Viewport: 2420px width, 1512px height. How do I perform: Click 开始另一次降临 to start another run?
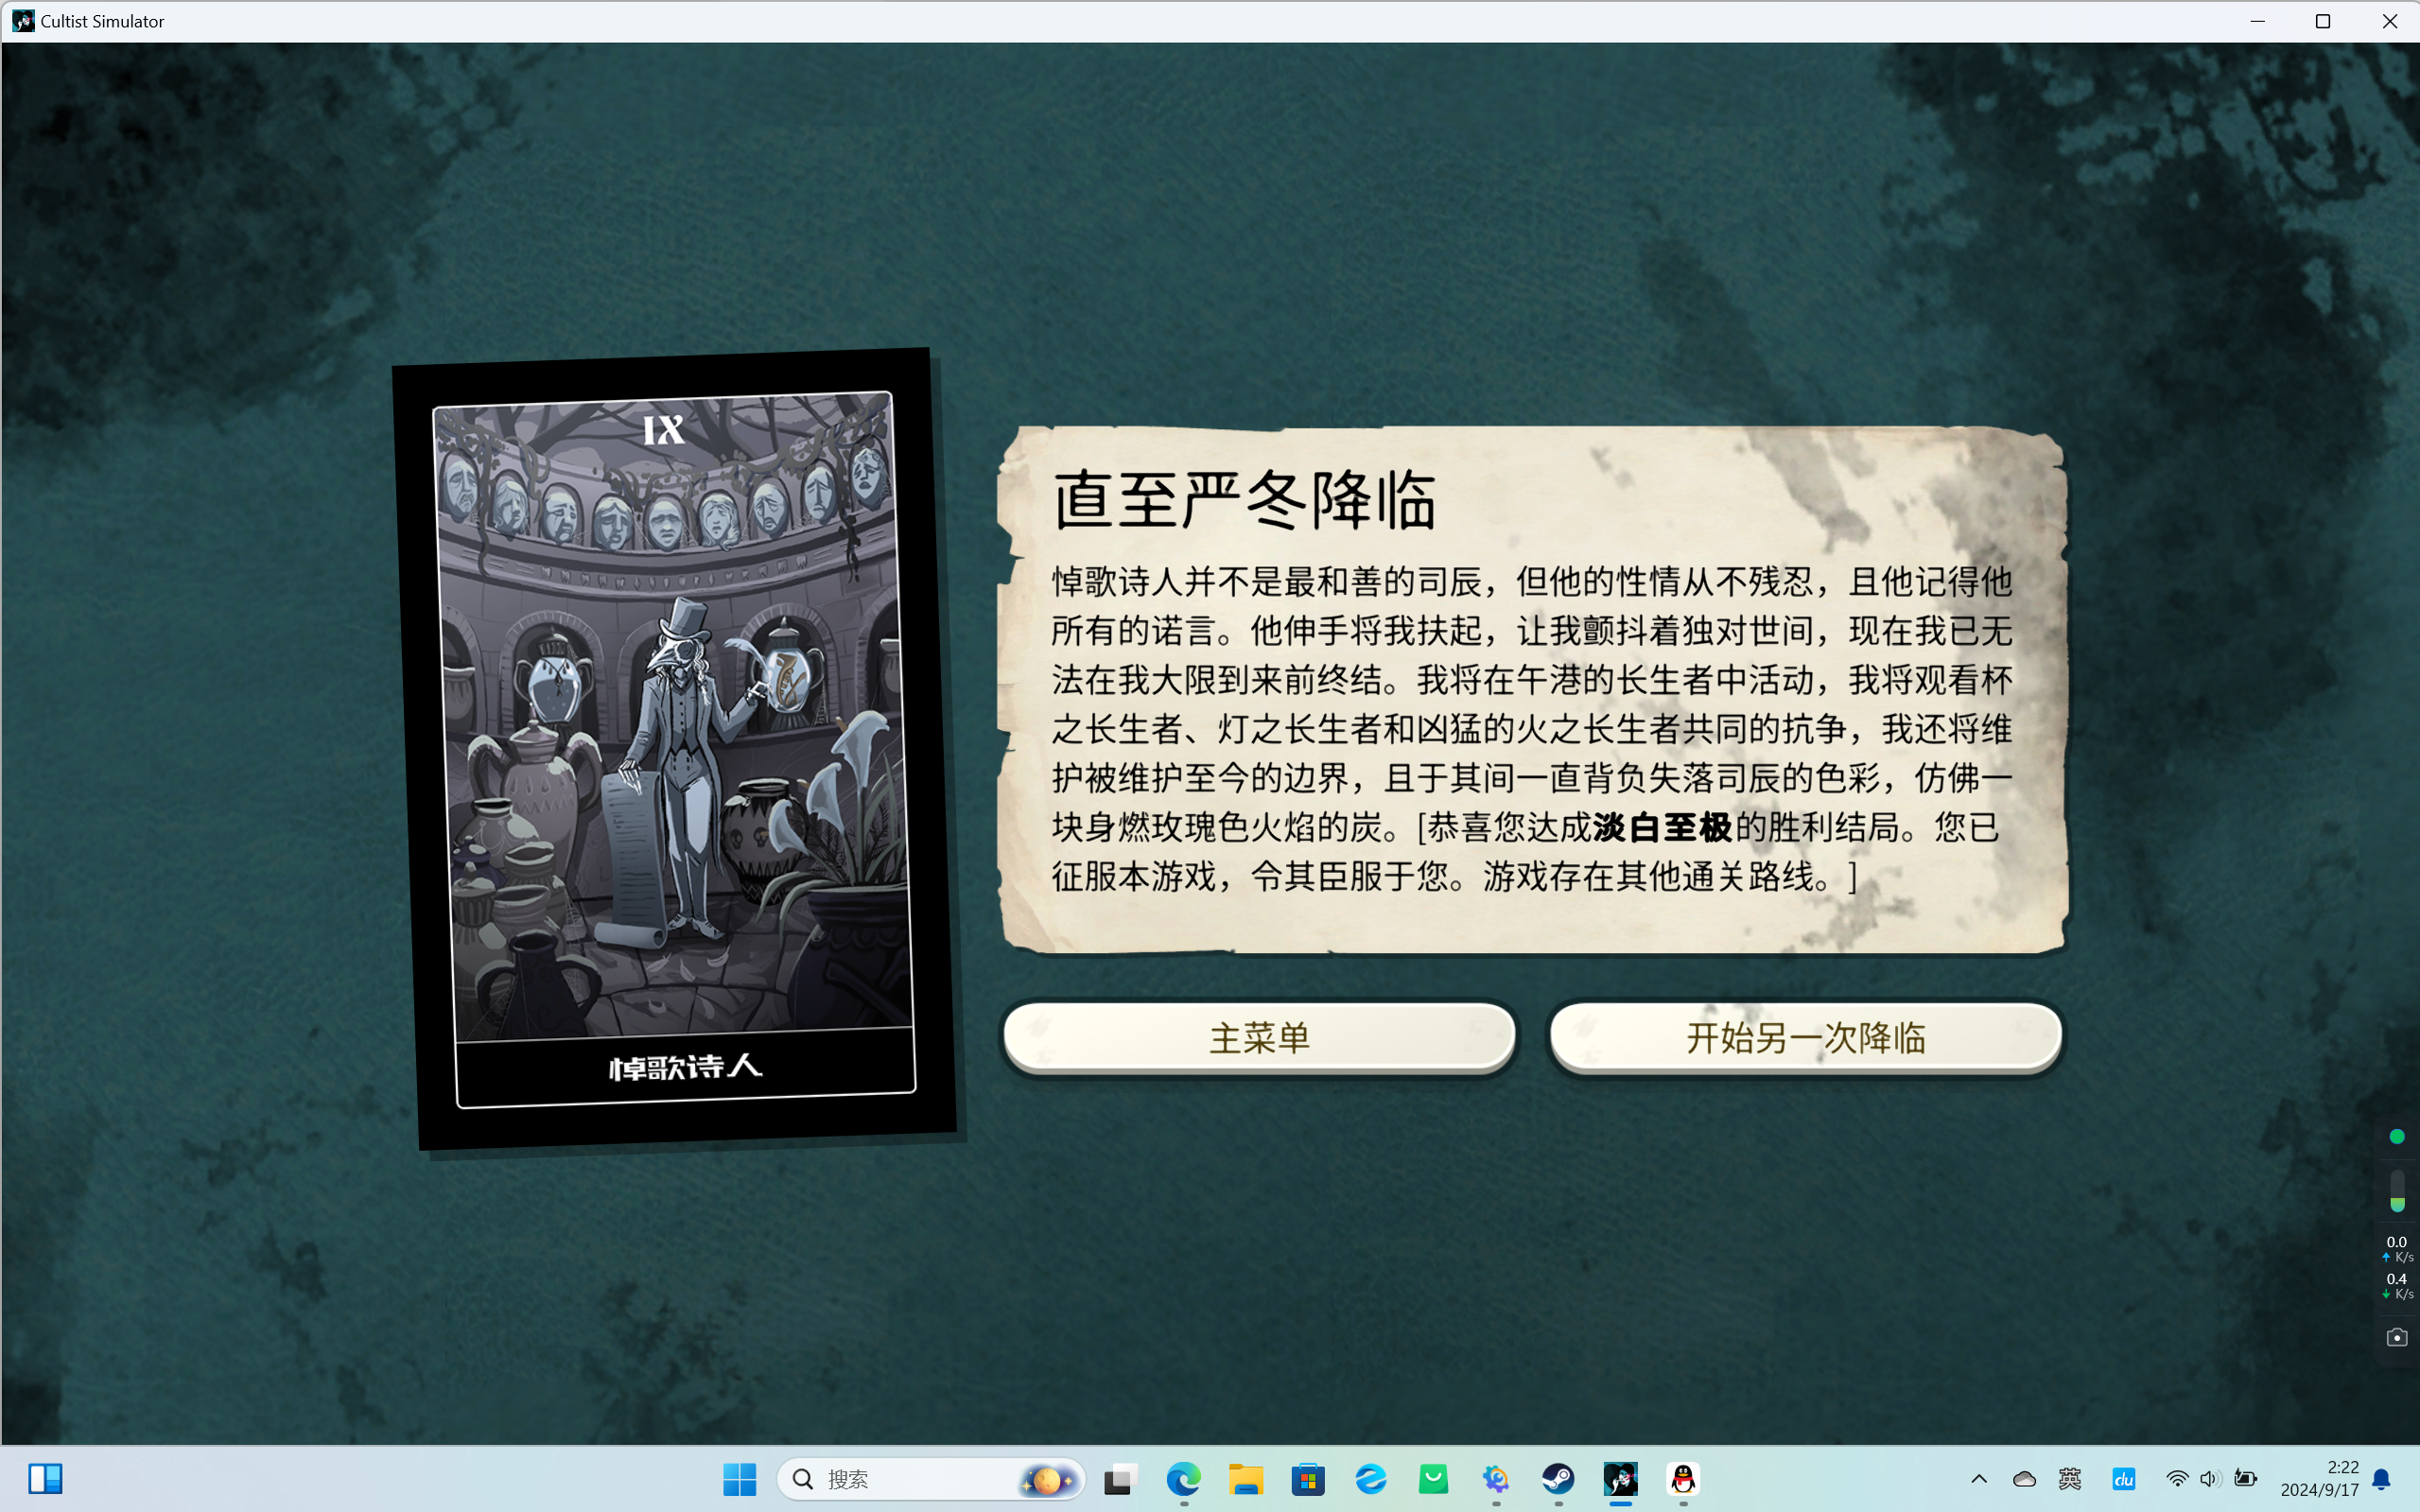pos(1805,1037)
